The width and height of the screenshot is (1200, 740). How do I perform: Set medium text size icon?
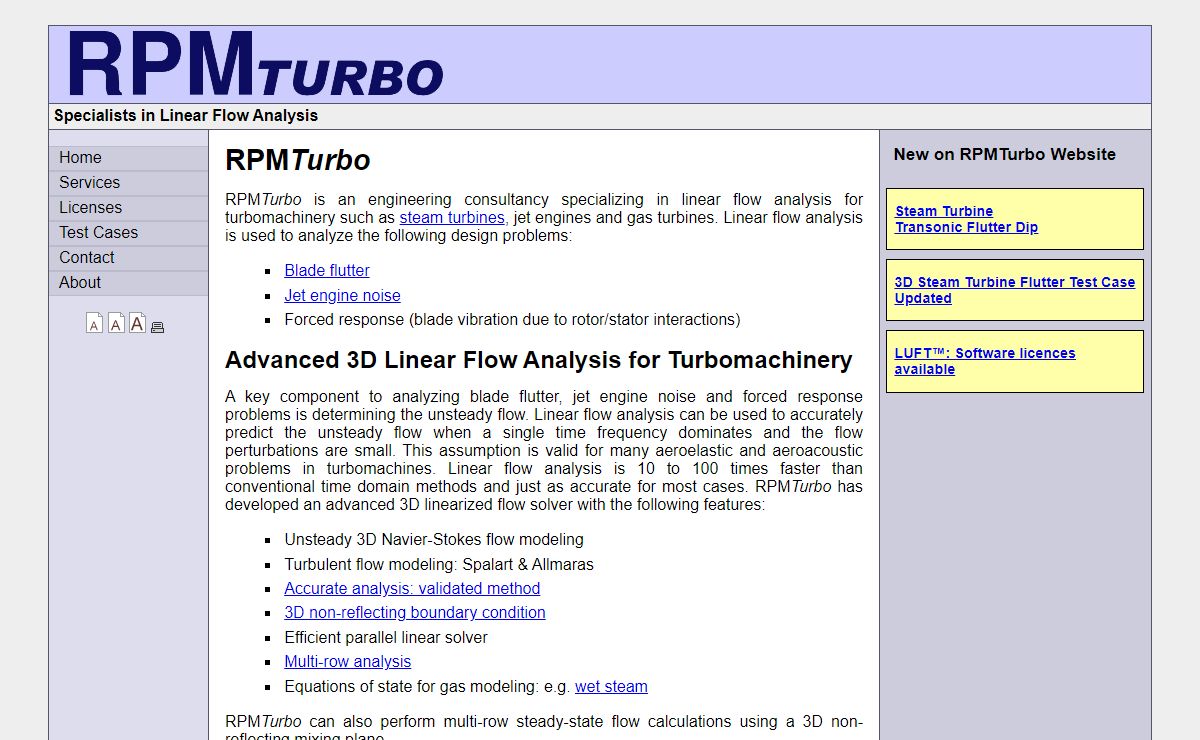click(x=116, y=323)
